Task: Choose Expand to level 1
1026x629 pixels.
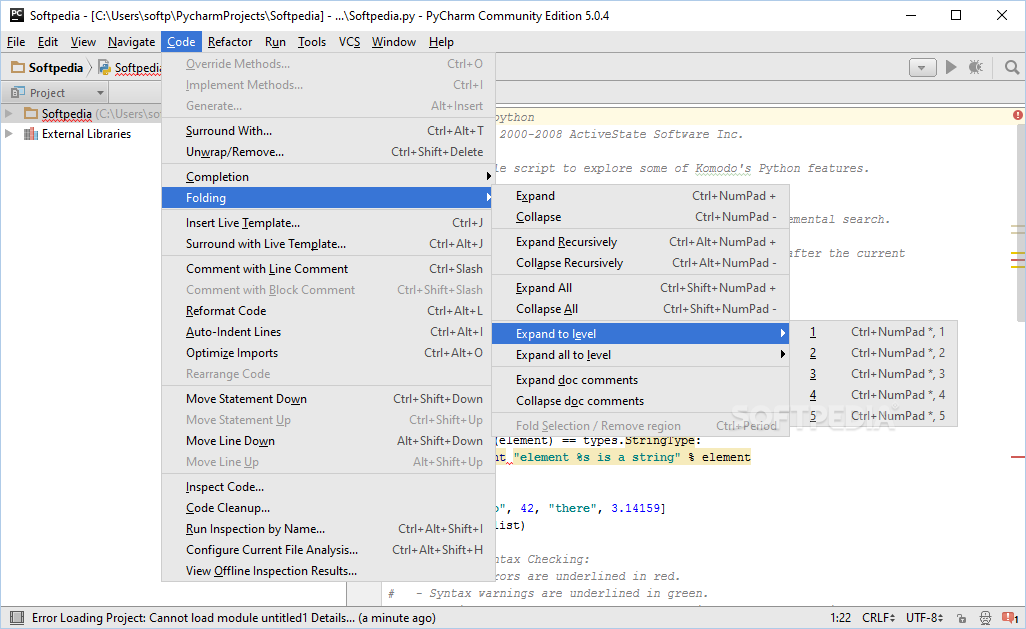Action: [x=874, y=332]
